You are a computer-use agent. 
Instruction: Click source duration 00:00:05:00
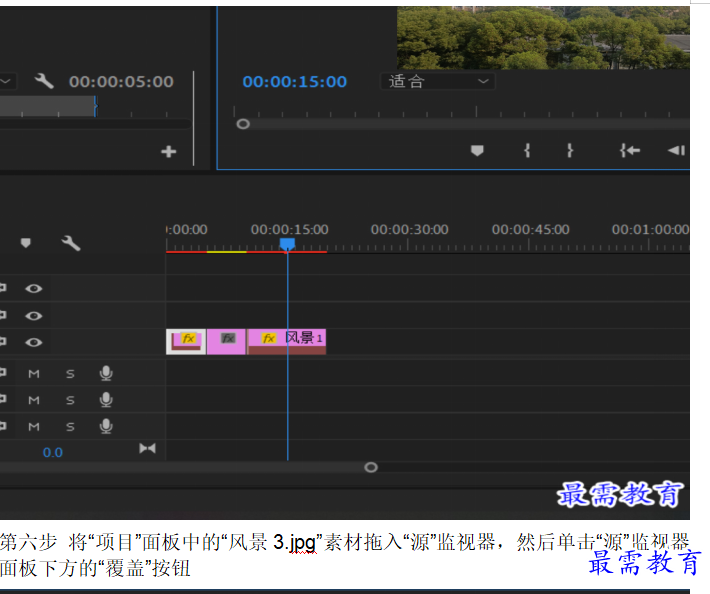[x=121, y=81]
